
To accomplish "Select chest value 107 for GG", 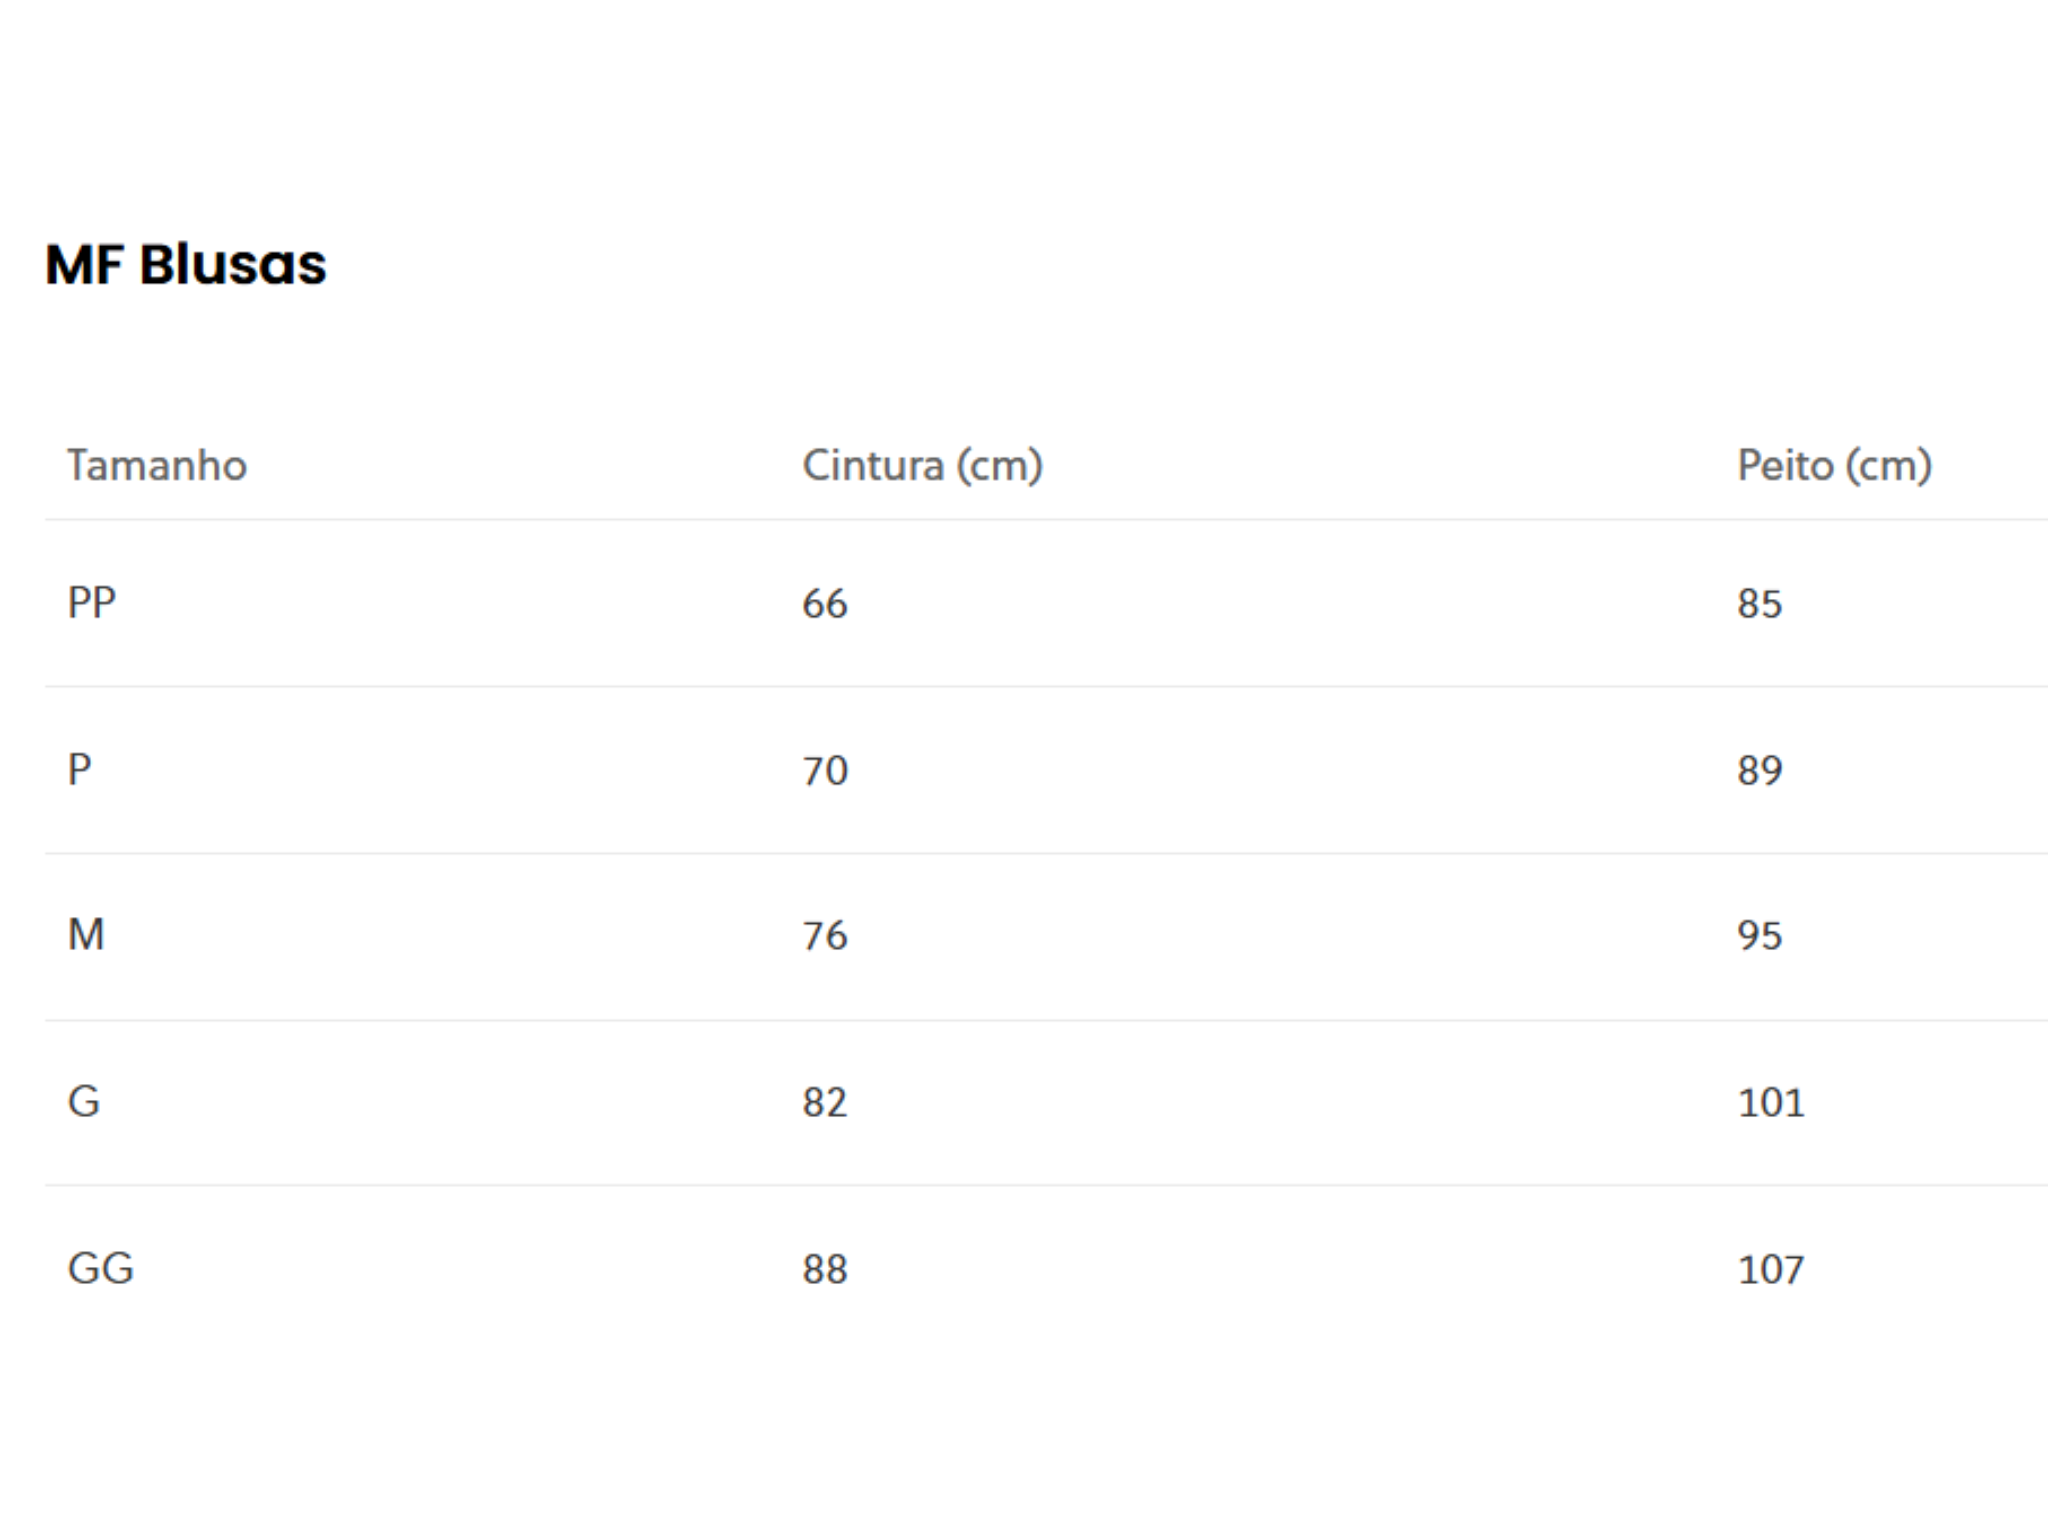I will point(1771,1270).
